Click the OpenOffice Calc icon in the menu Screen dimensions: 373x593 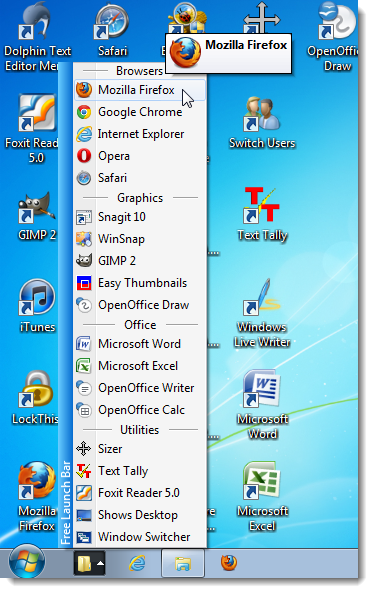click(x=84, y=410)
